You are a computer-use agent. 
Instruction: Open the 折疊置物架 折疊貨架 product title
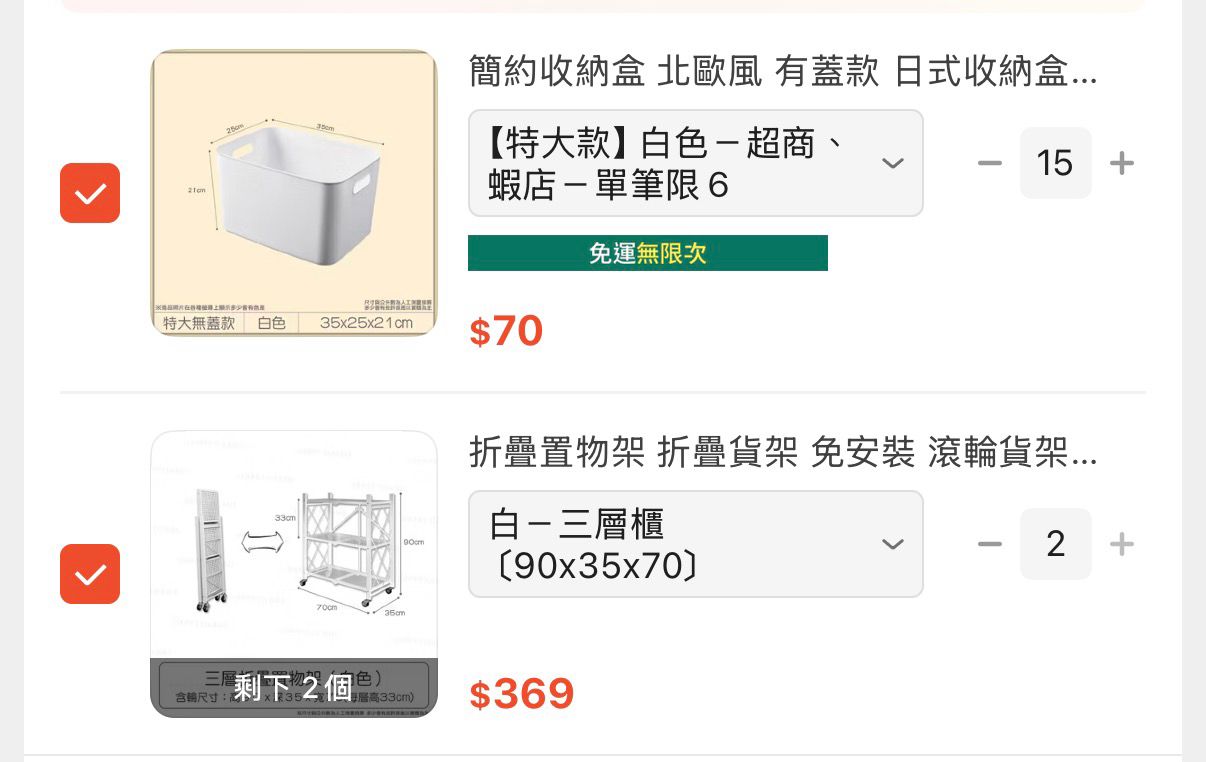pos(782,453)
